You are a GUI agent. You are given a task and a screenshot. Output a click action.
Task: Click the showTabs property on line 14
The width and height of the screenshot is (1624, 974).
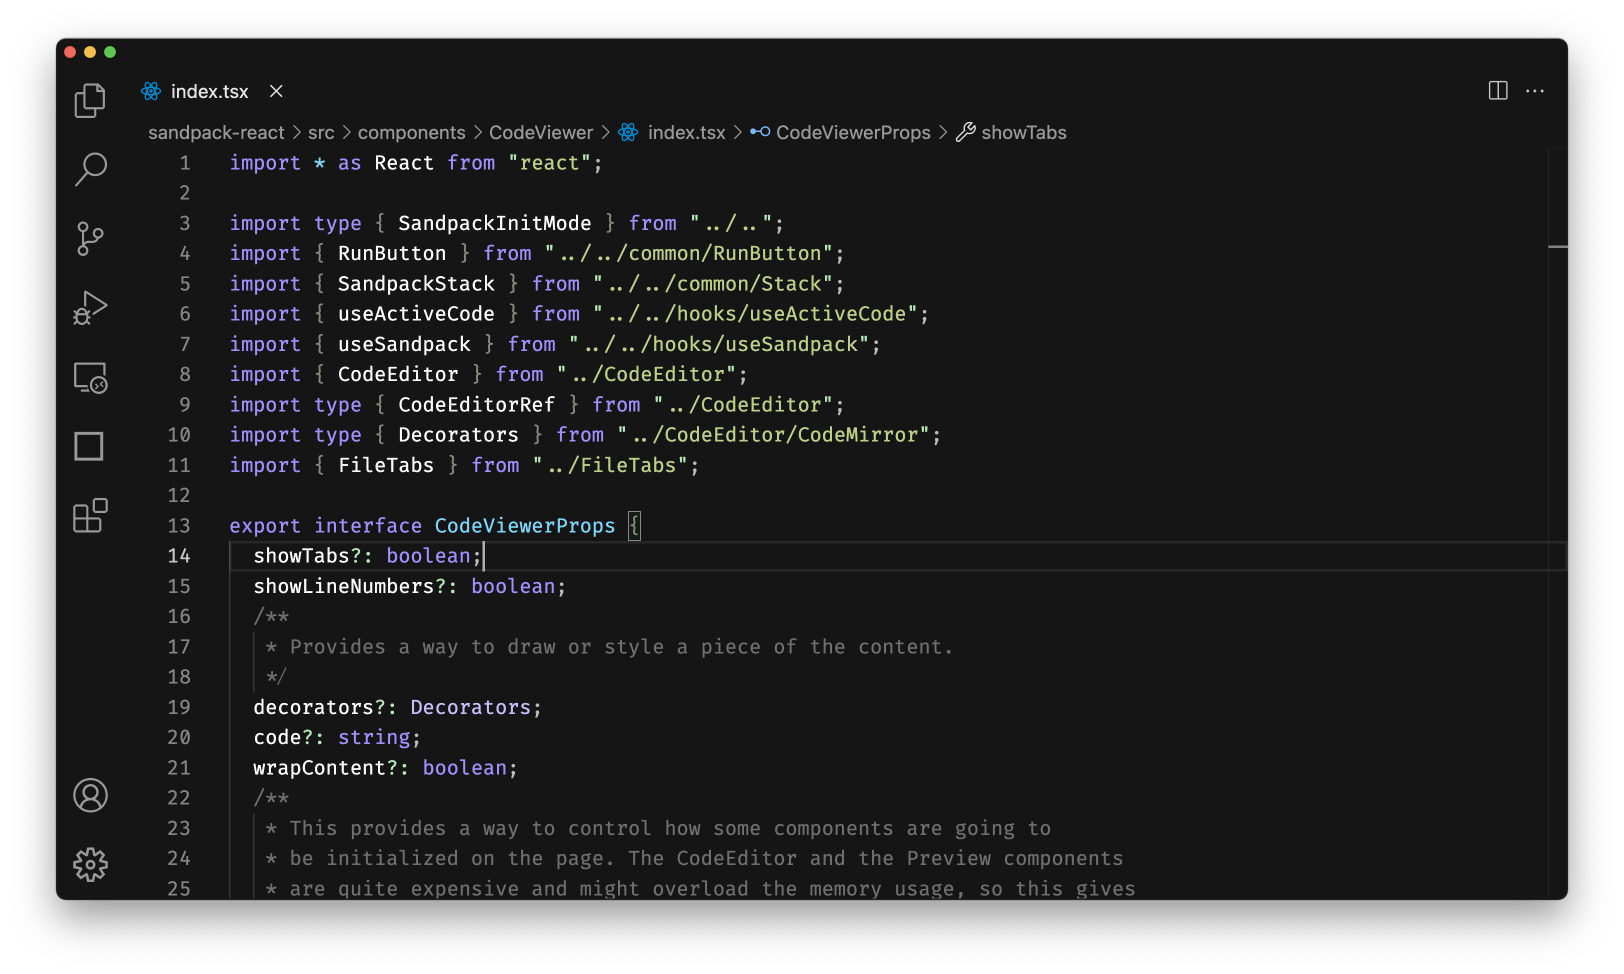tap(301, 556)
